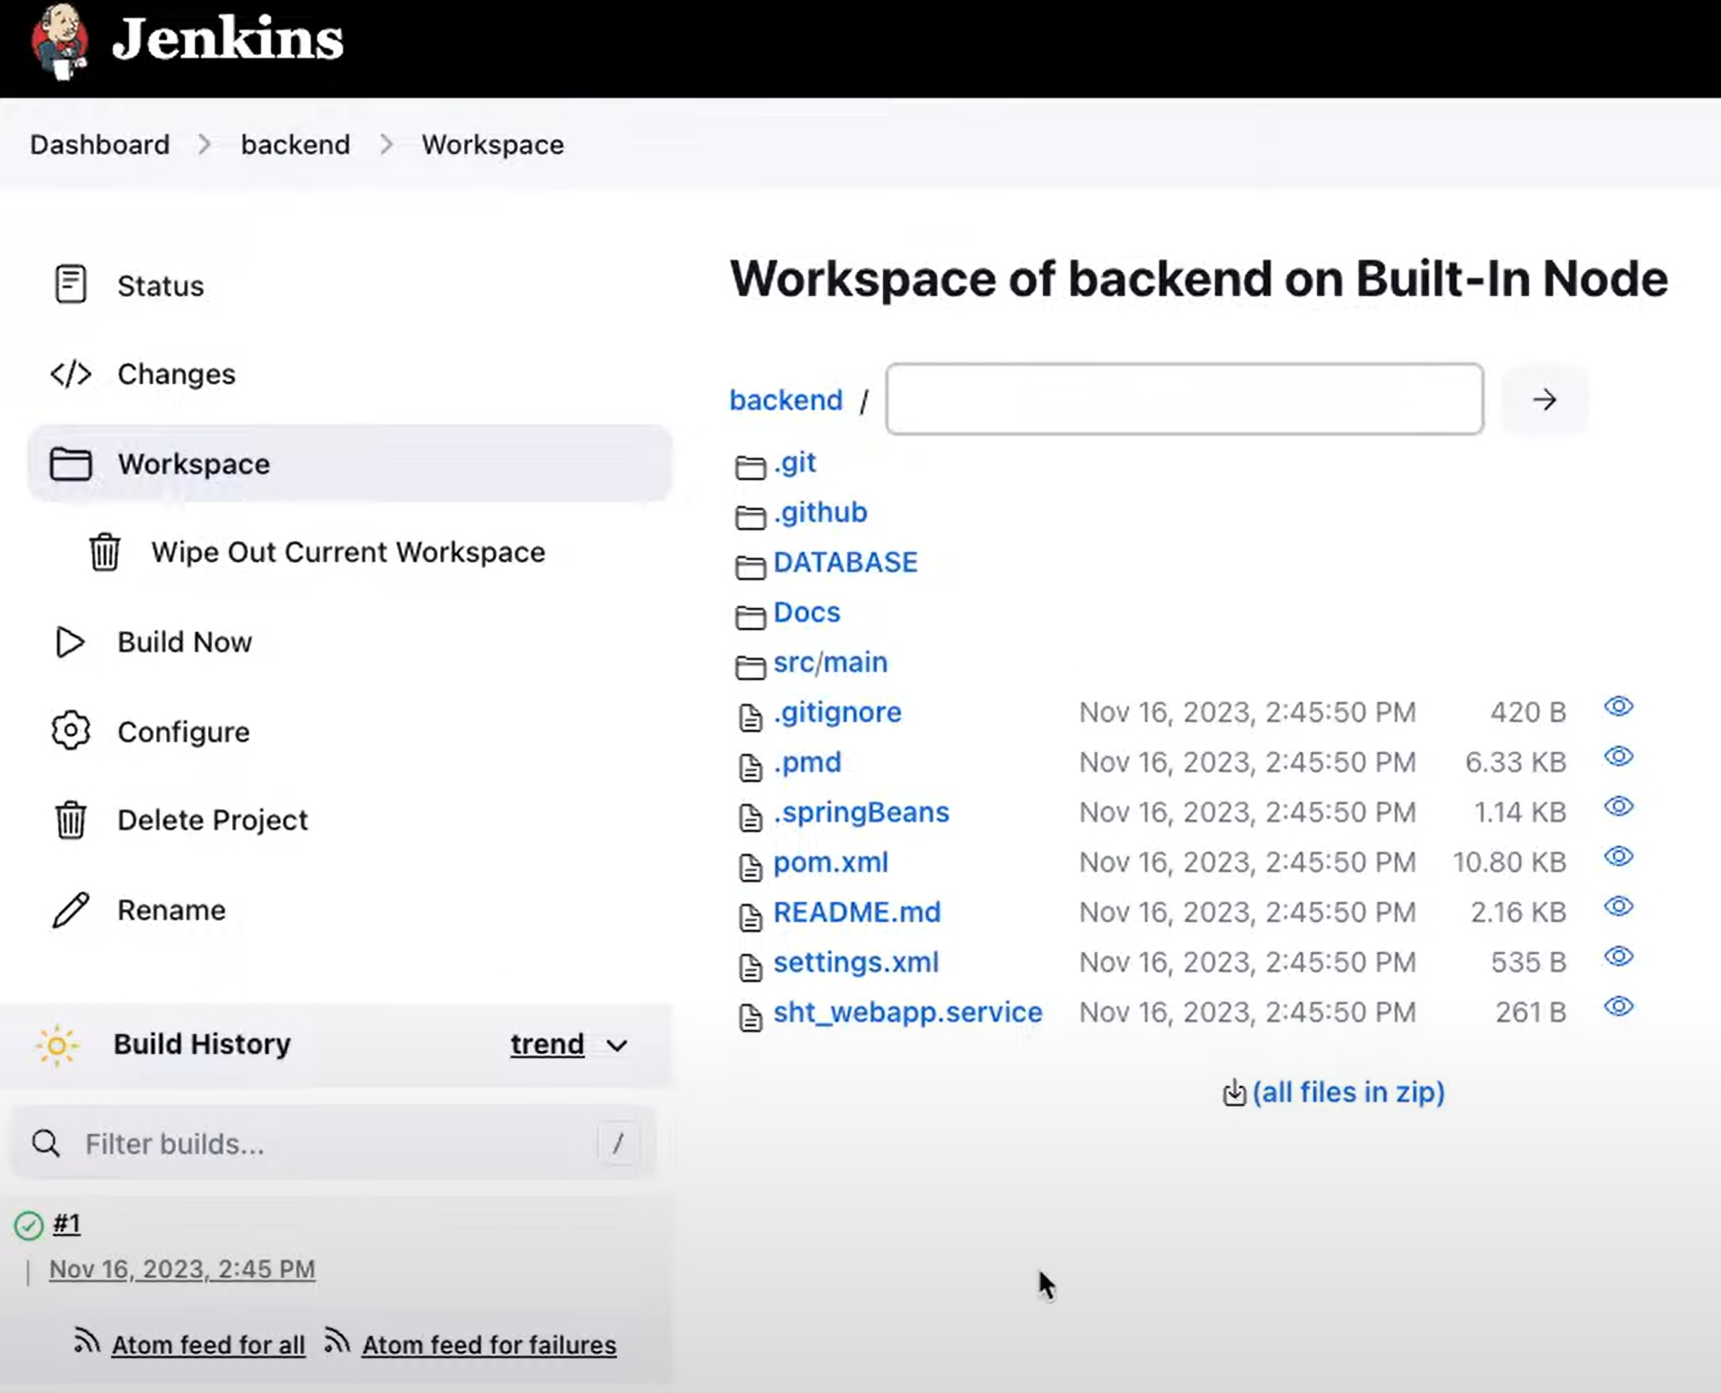Click the arrow go button next to path input
1721x1393 pixels.
(x=1545, y=400)
